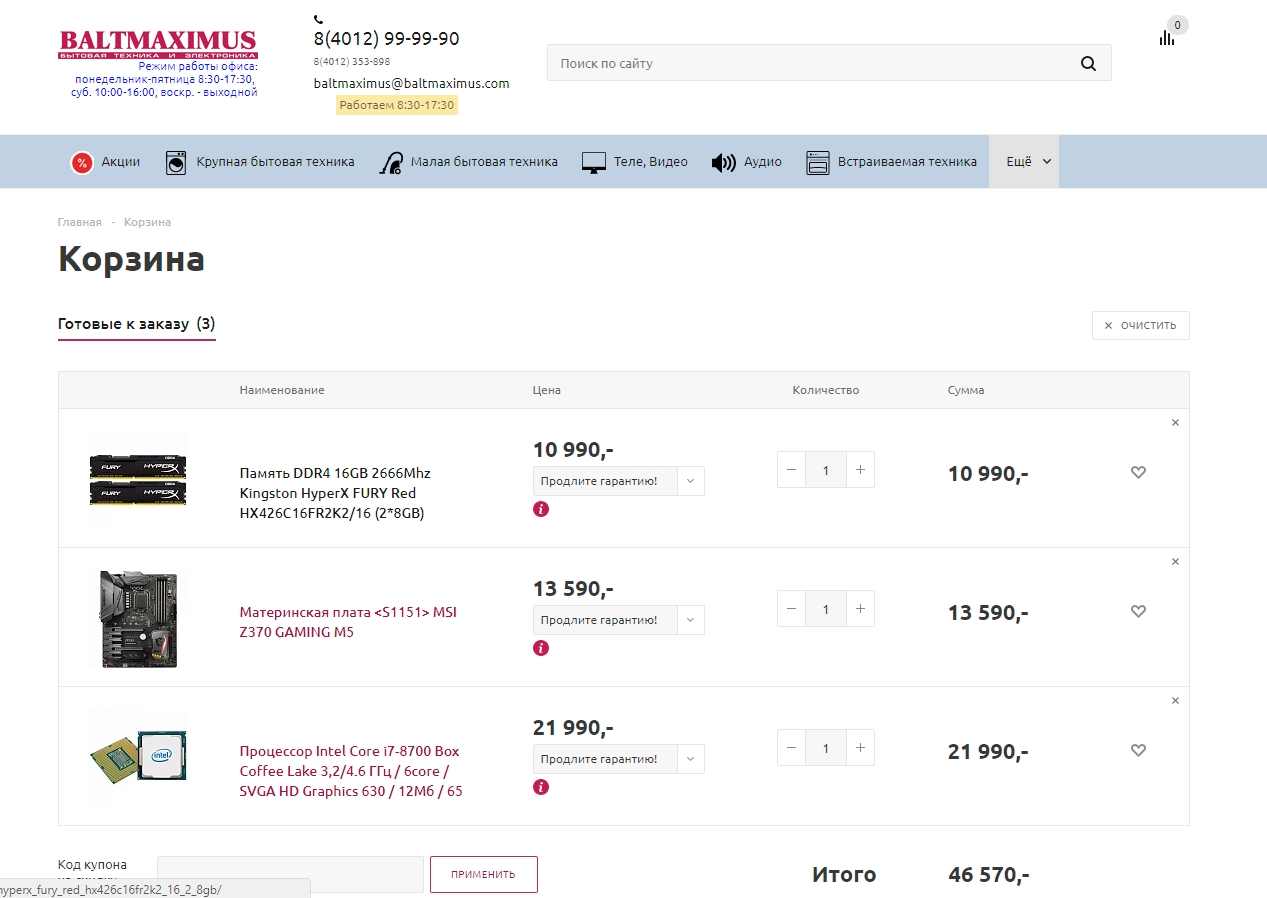Add Kingston memory to favorites heart
Image resolution: width=1267 pixels, height=898 pixels.
[x=1138, y=473]
